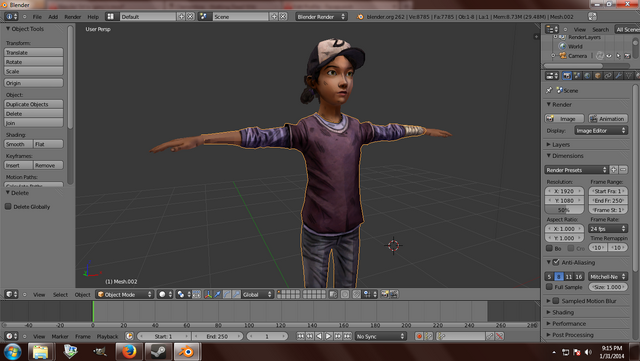Open the Render properties tab icon
This screenshot has height=361, width=640.
click(x=567, y=76)
